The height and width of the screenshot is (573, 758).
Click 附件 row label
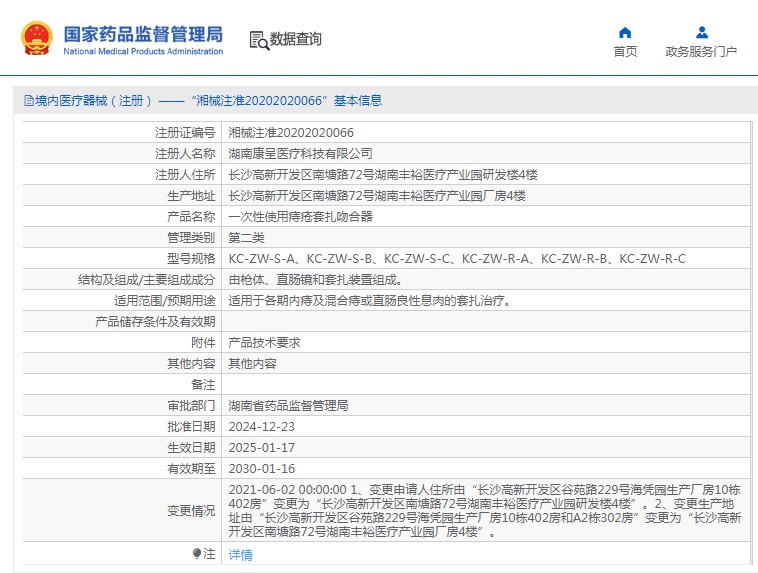(x=203, y=343)
